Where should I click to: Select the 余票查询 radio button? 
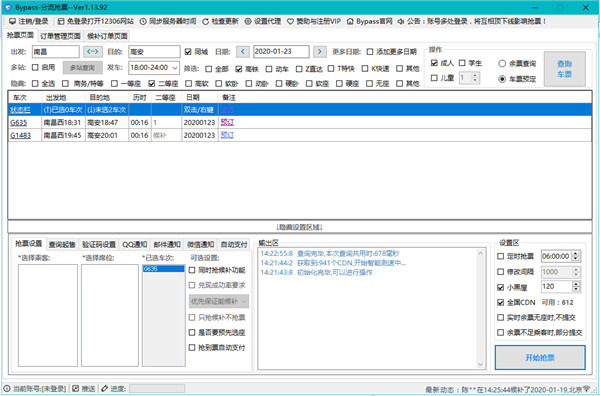pyautogui.click(x=502, y=64)
